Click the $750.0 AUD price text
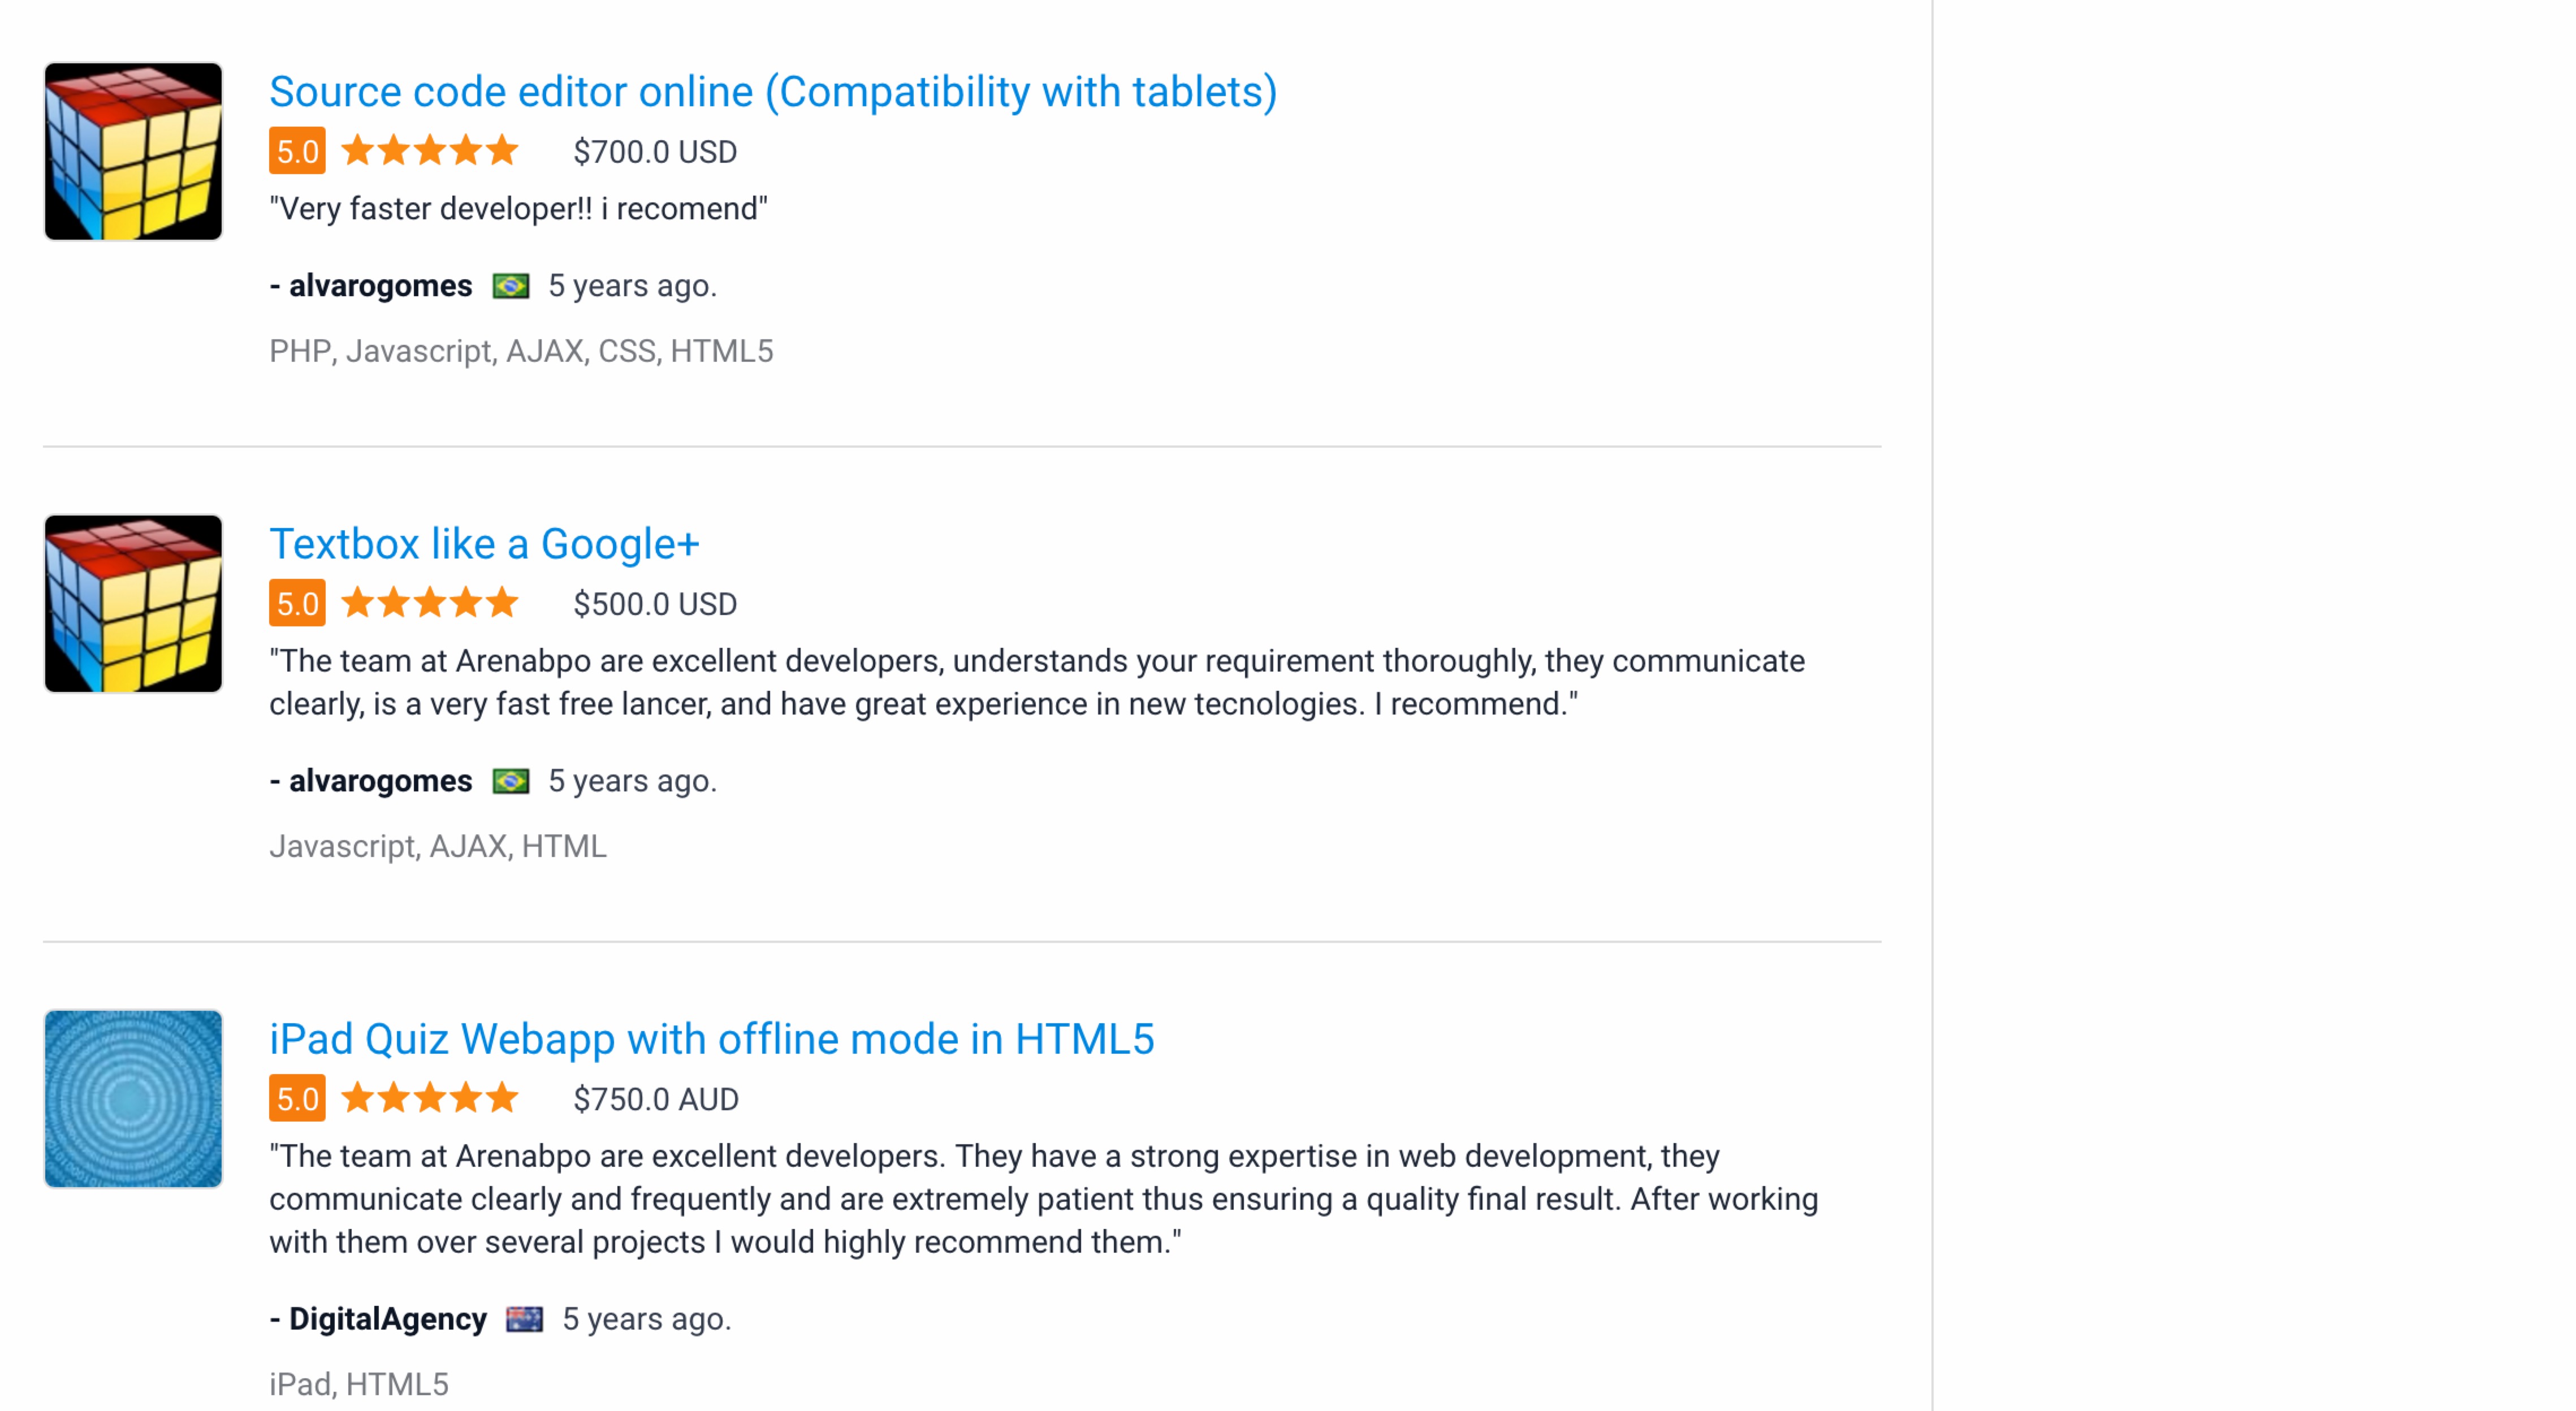 pos(655,1099)
